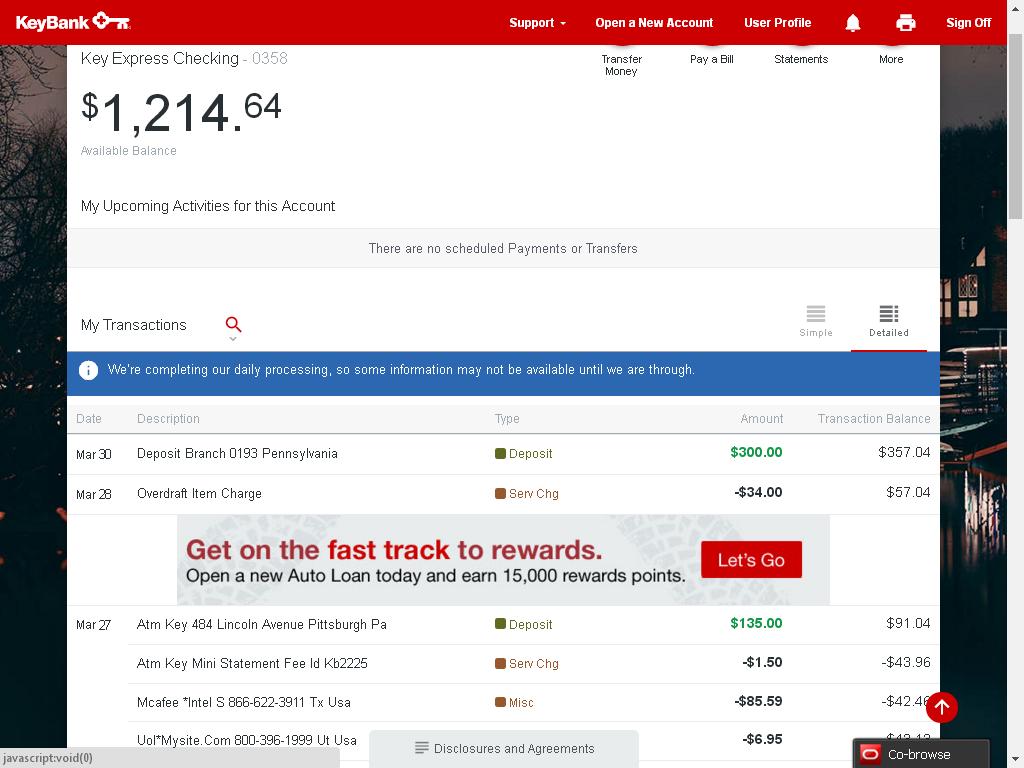Open the Disclosures and Agreements panel

(504, 748)
